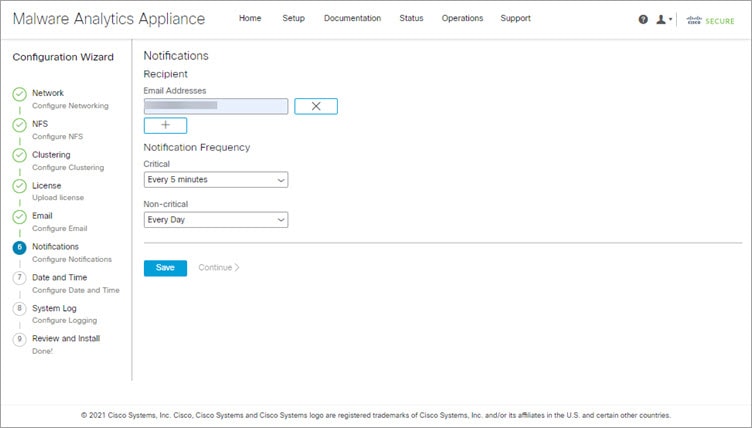752x428 pixels.
Task: Add another email address with plus button
Action: point(165,125)
